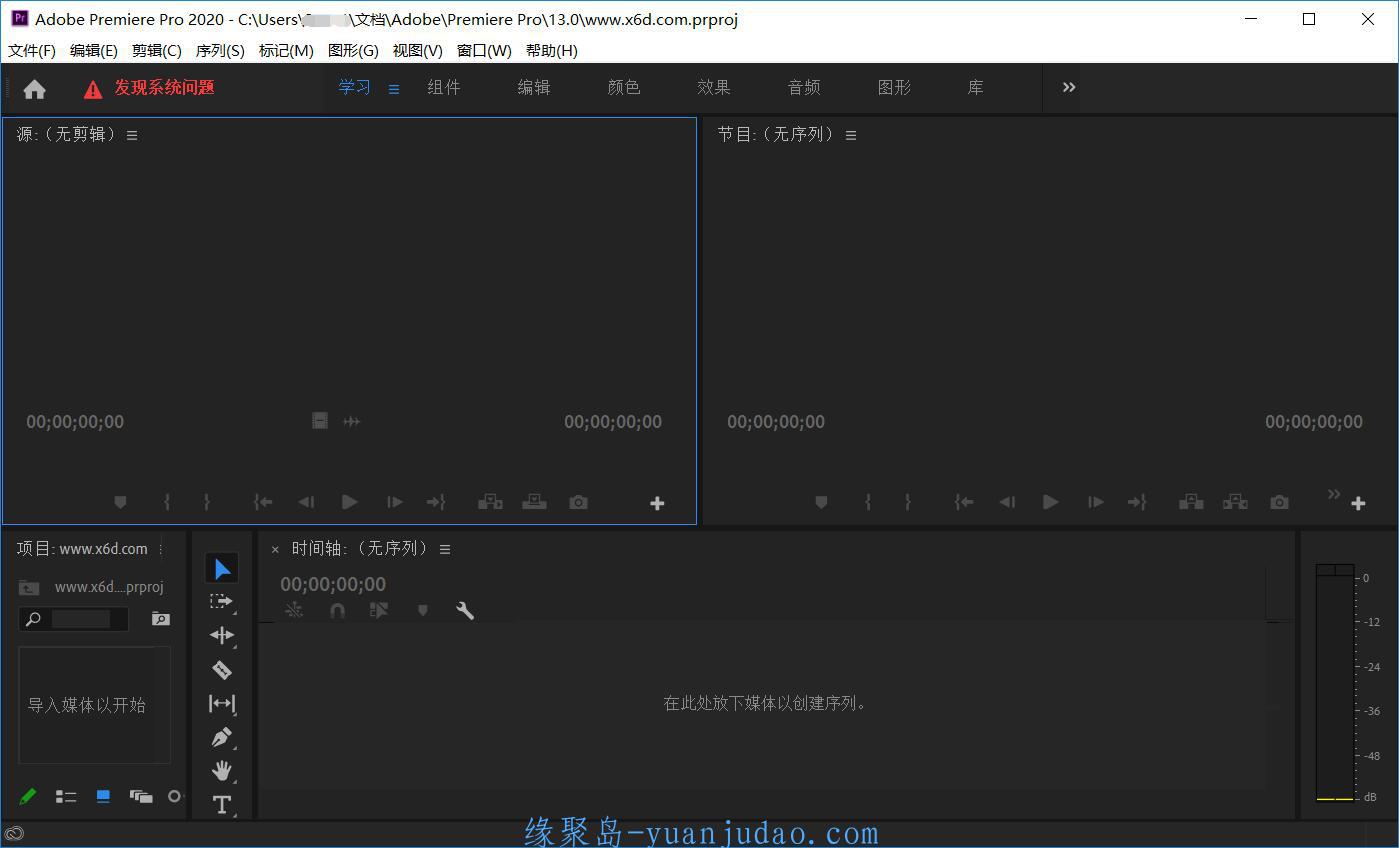Switch to 编辑 workspace tab
The image size is (1399, 848).
pyautogui.click(x=534, y=88)
